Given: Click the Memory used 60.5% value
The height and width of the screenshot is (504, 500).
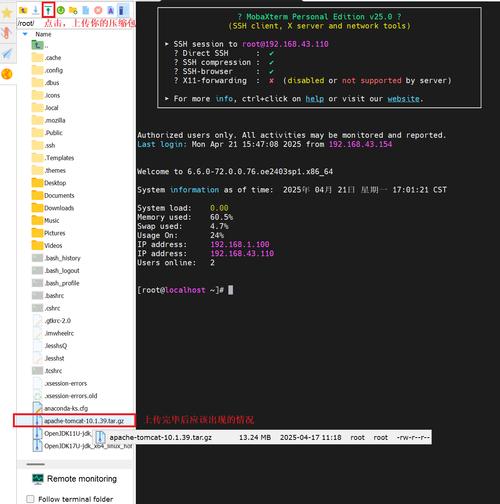Looking at the screenshot, I should [x=221, y=217].
